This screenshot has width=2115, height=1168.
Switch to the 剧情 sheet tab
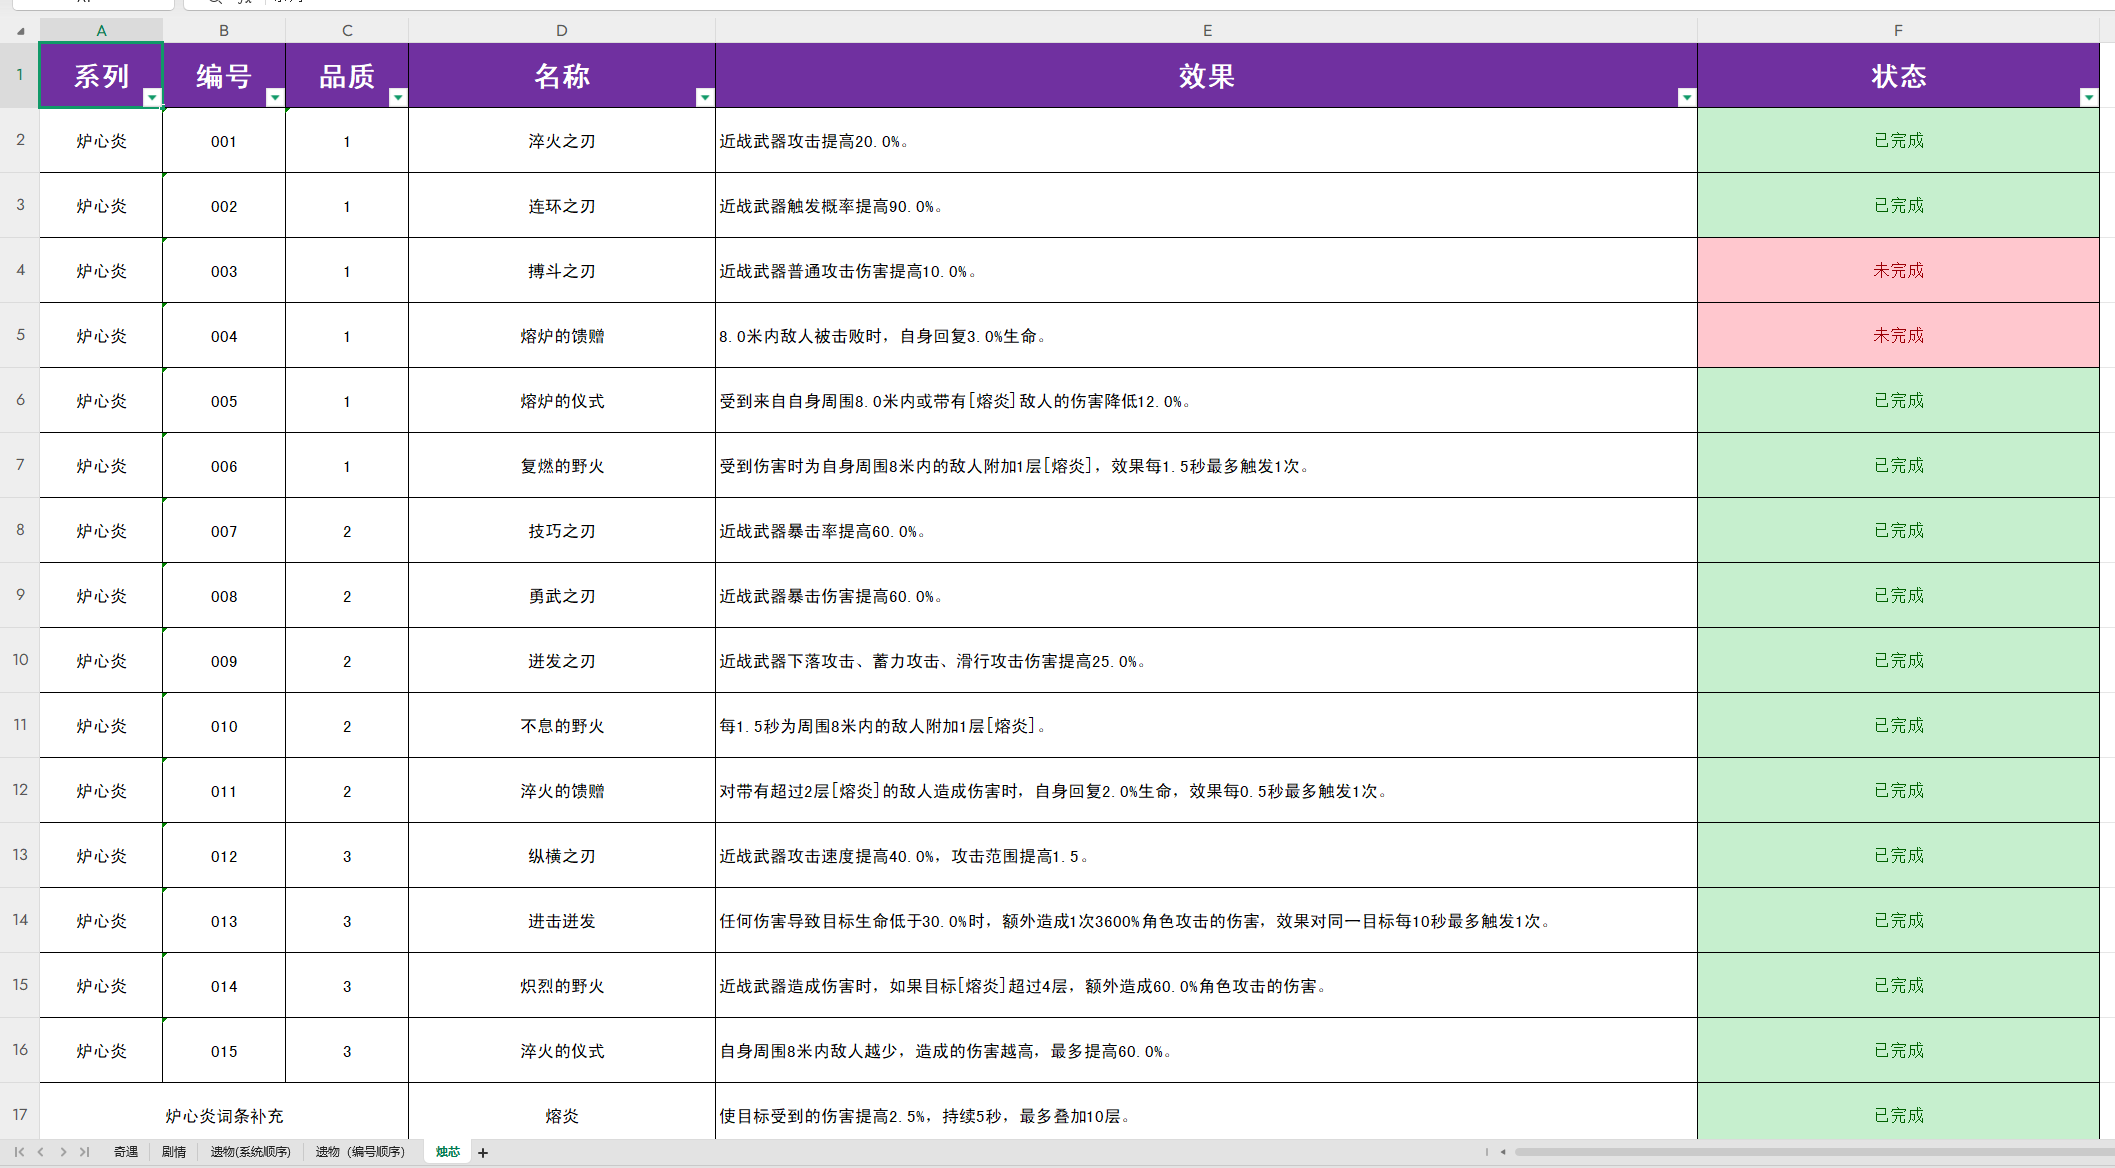tap(174, 1152)
